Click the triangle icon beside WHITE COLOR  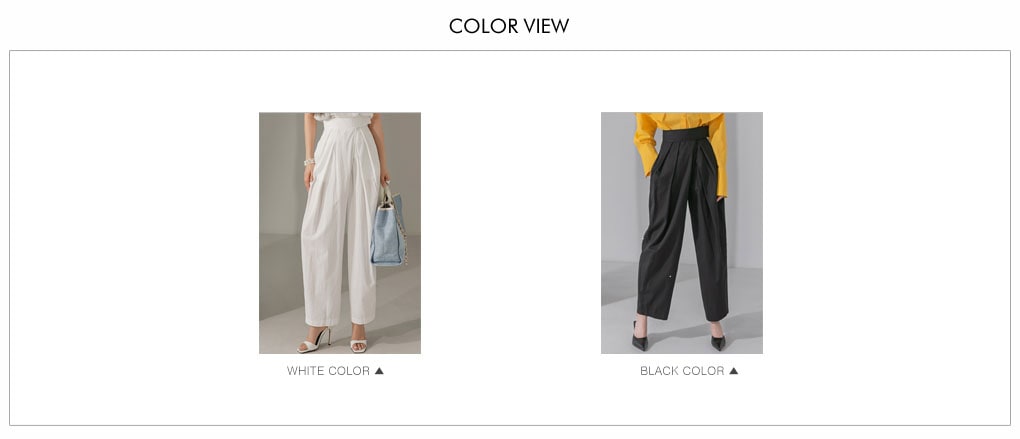379,371
